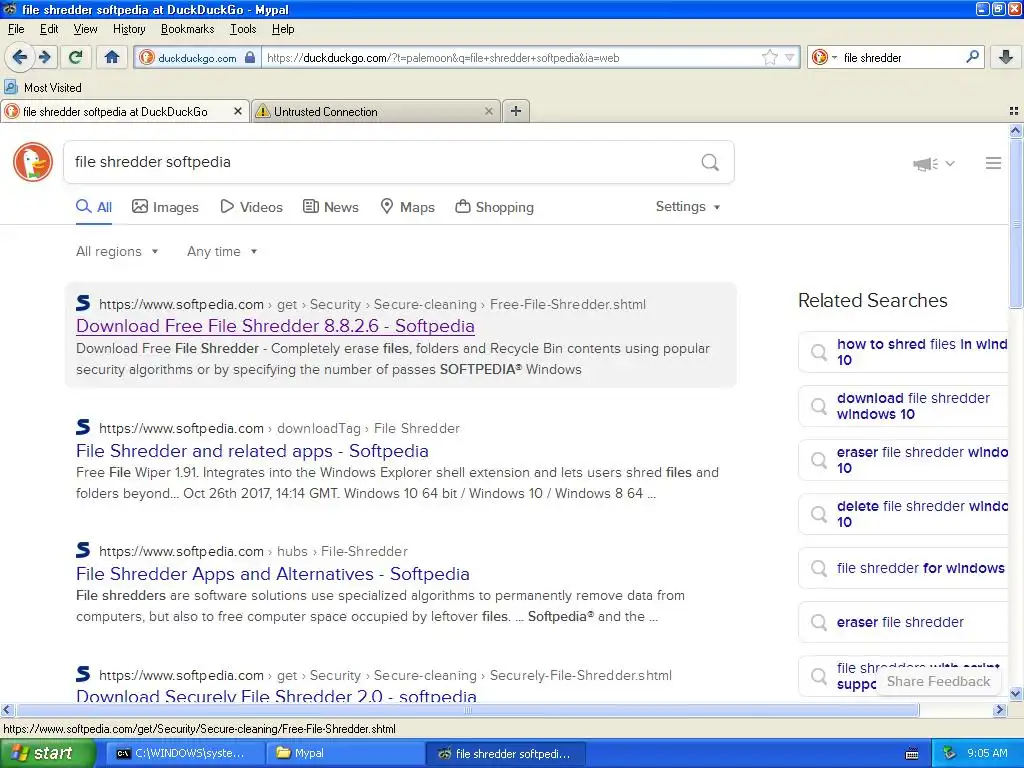Switch to Videos results
This screenshot has width=1024, height=768.
pyautogui.click(x=251, y=207)
